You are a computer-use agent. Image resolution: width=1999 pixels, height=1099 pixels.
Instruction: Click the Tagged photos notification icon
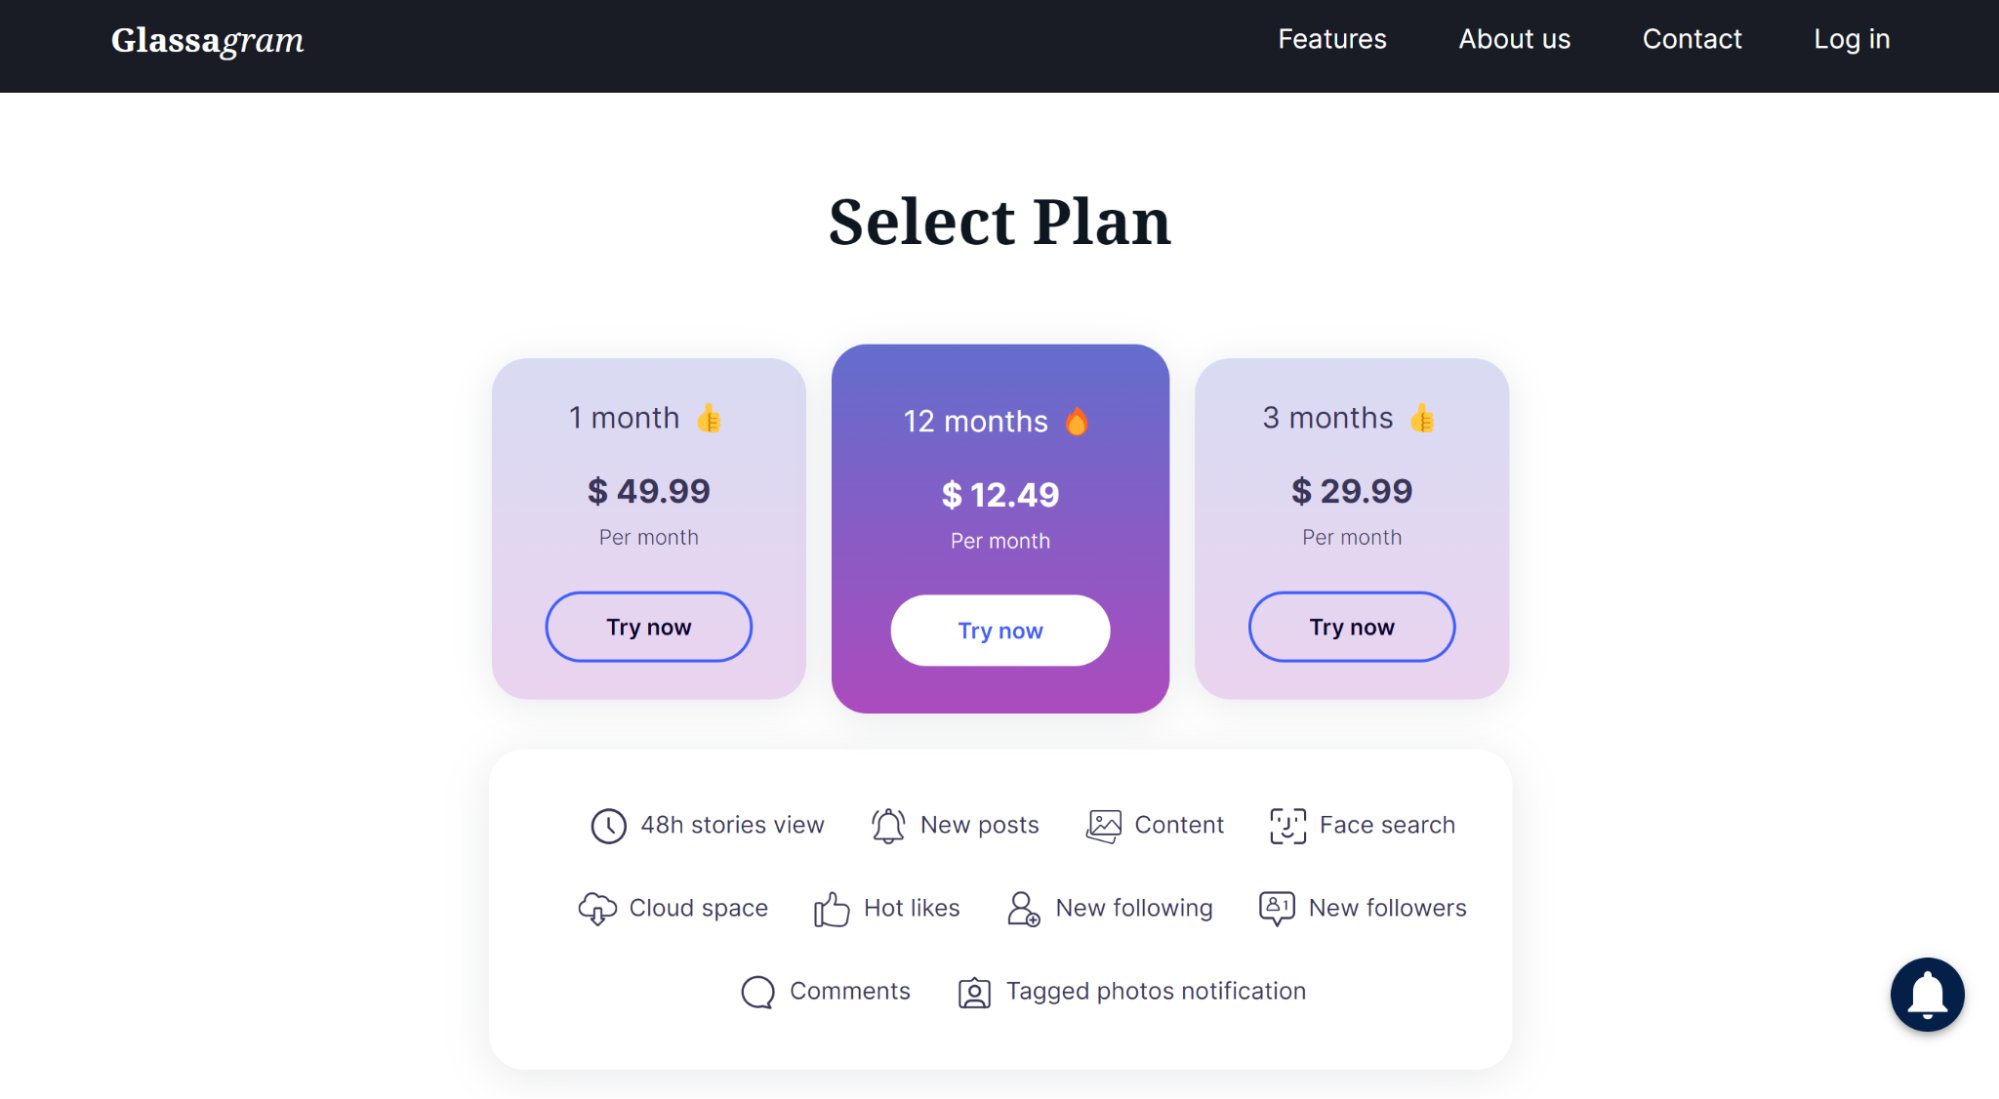(974, 992)
